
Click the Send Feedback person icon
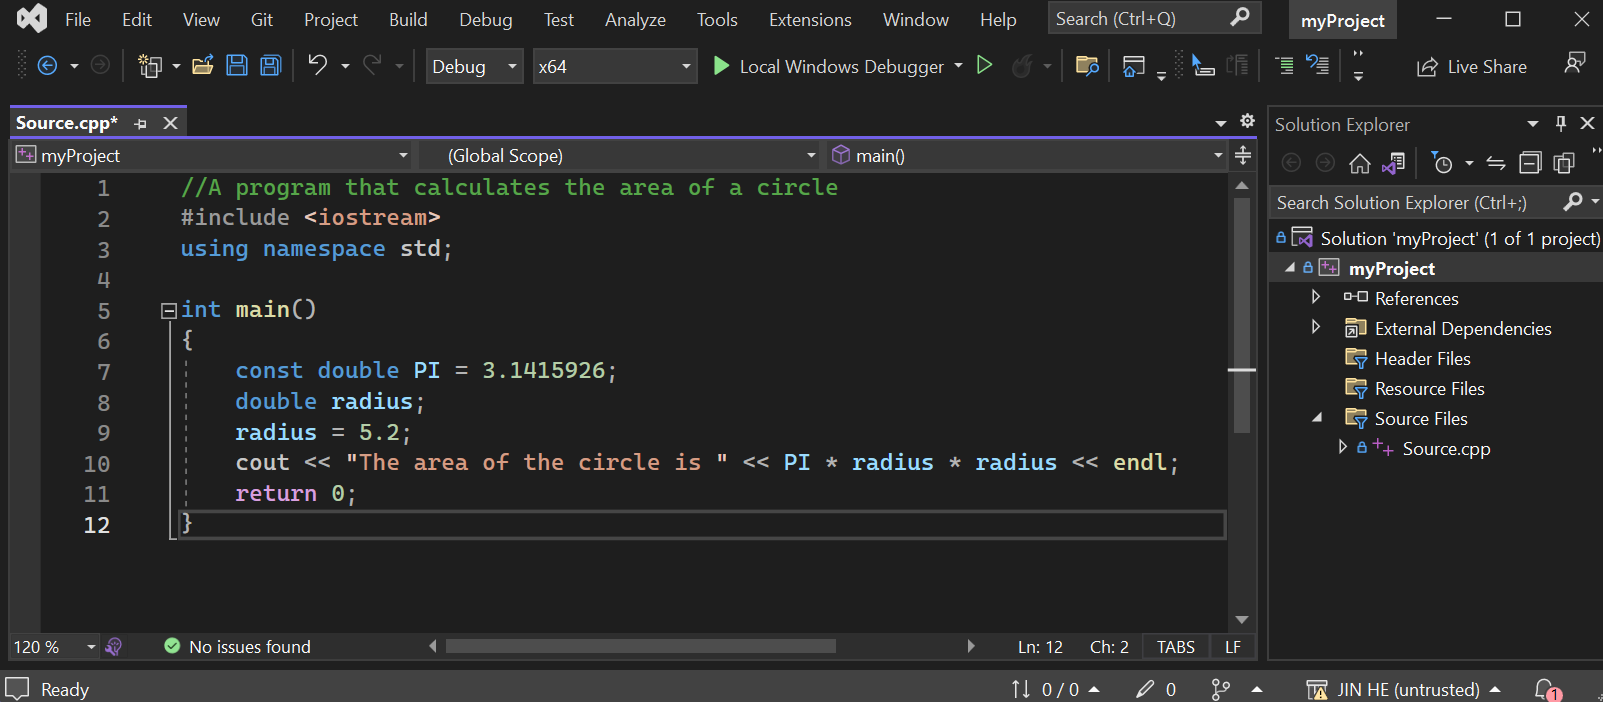coord(1575,64)
